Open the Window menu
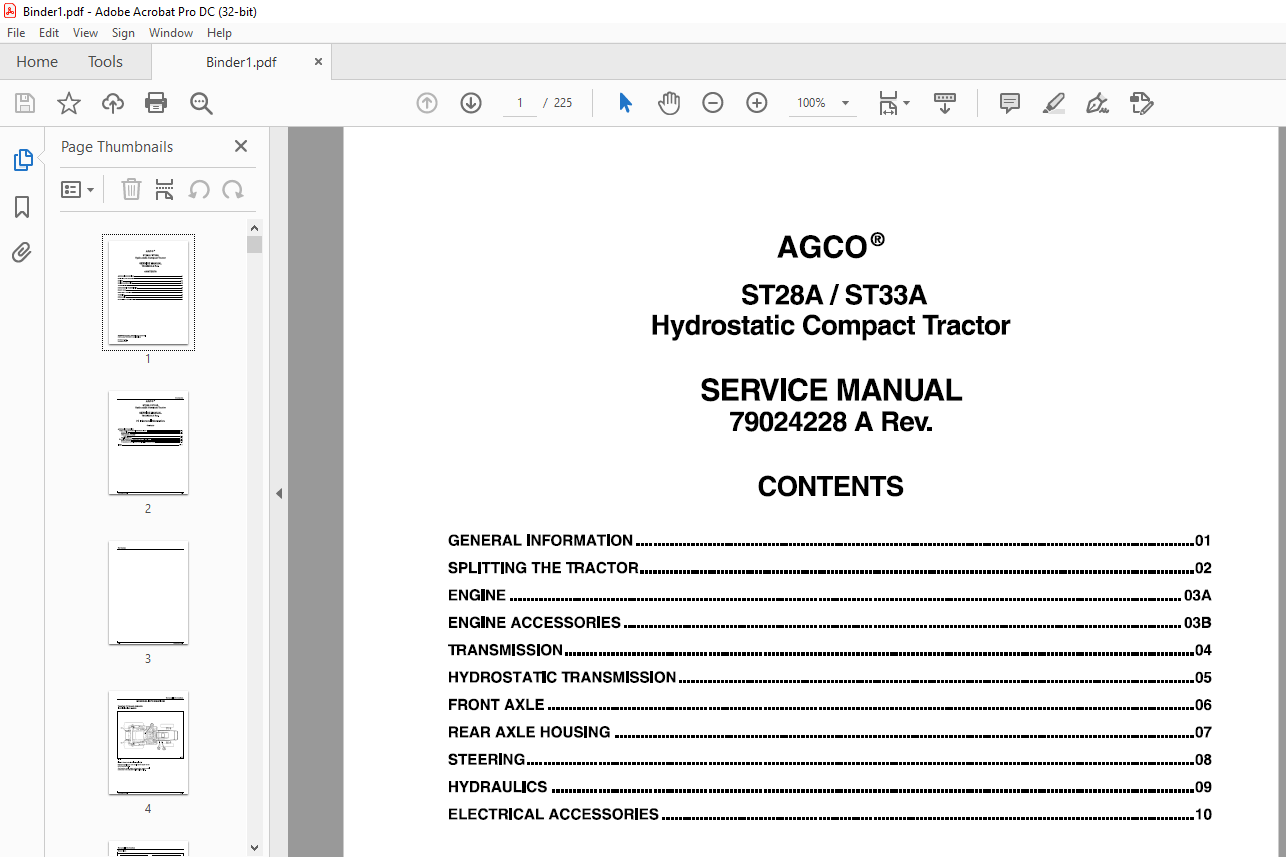1286x857 pixels. pos(171,33)
